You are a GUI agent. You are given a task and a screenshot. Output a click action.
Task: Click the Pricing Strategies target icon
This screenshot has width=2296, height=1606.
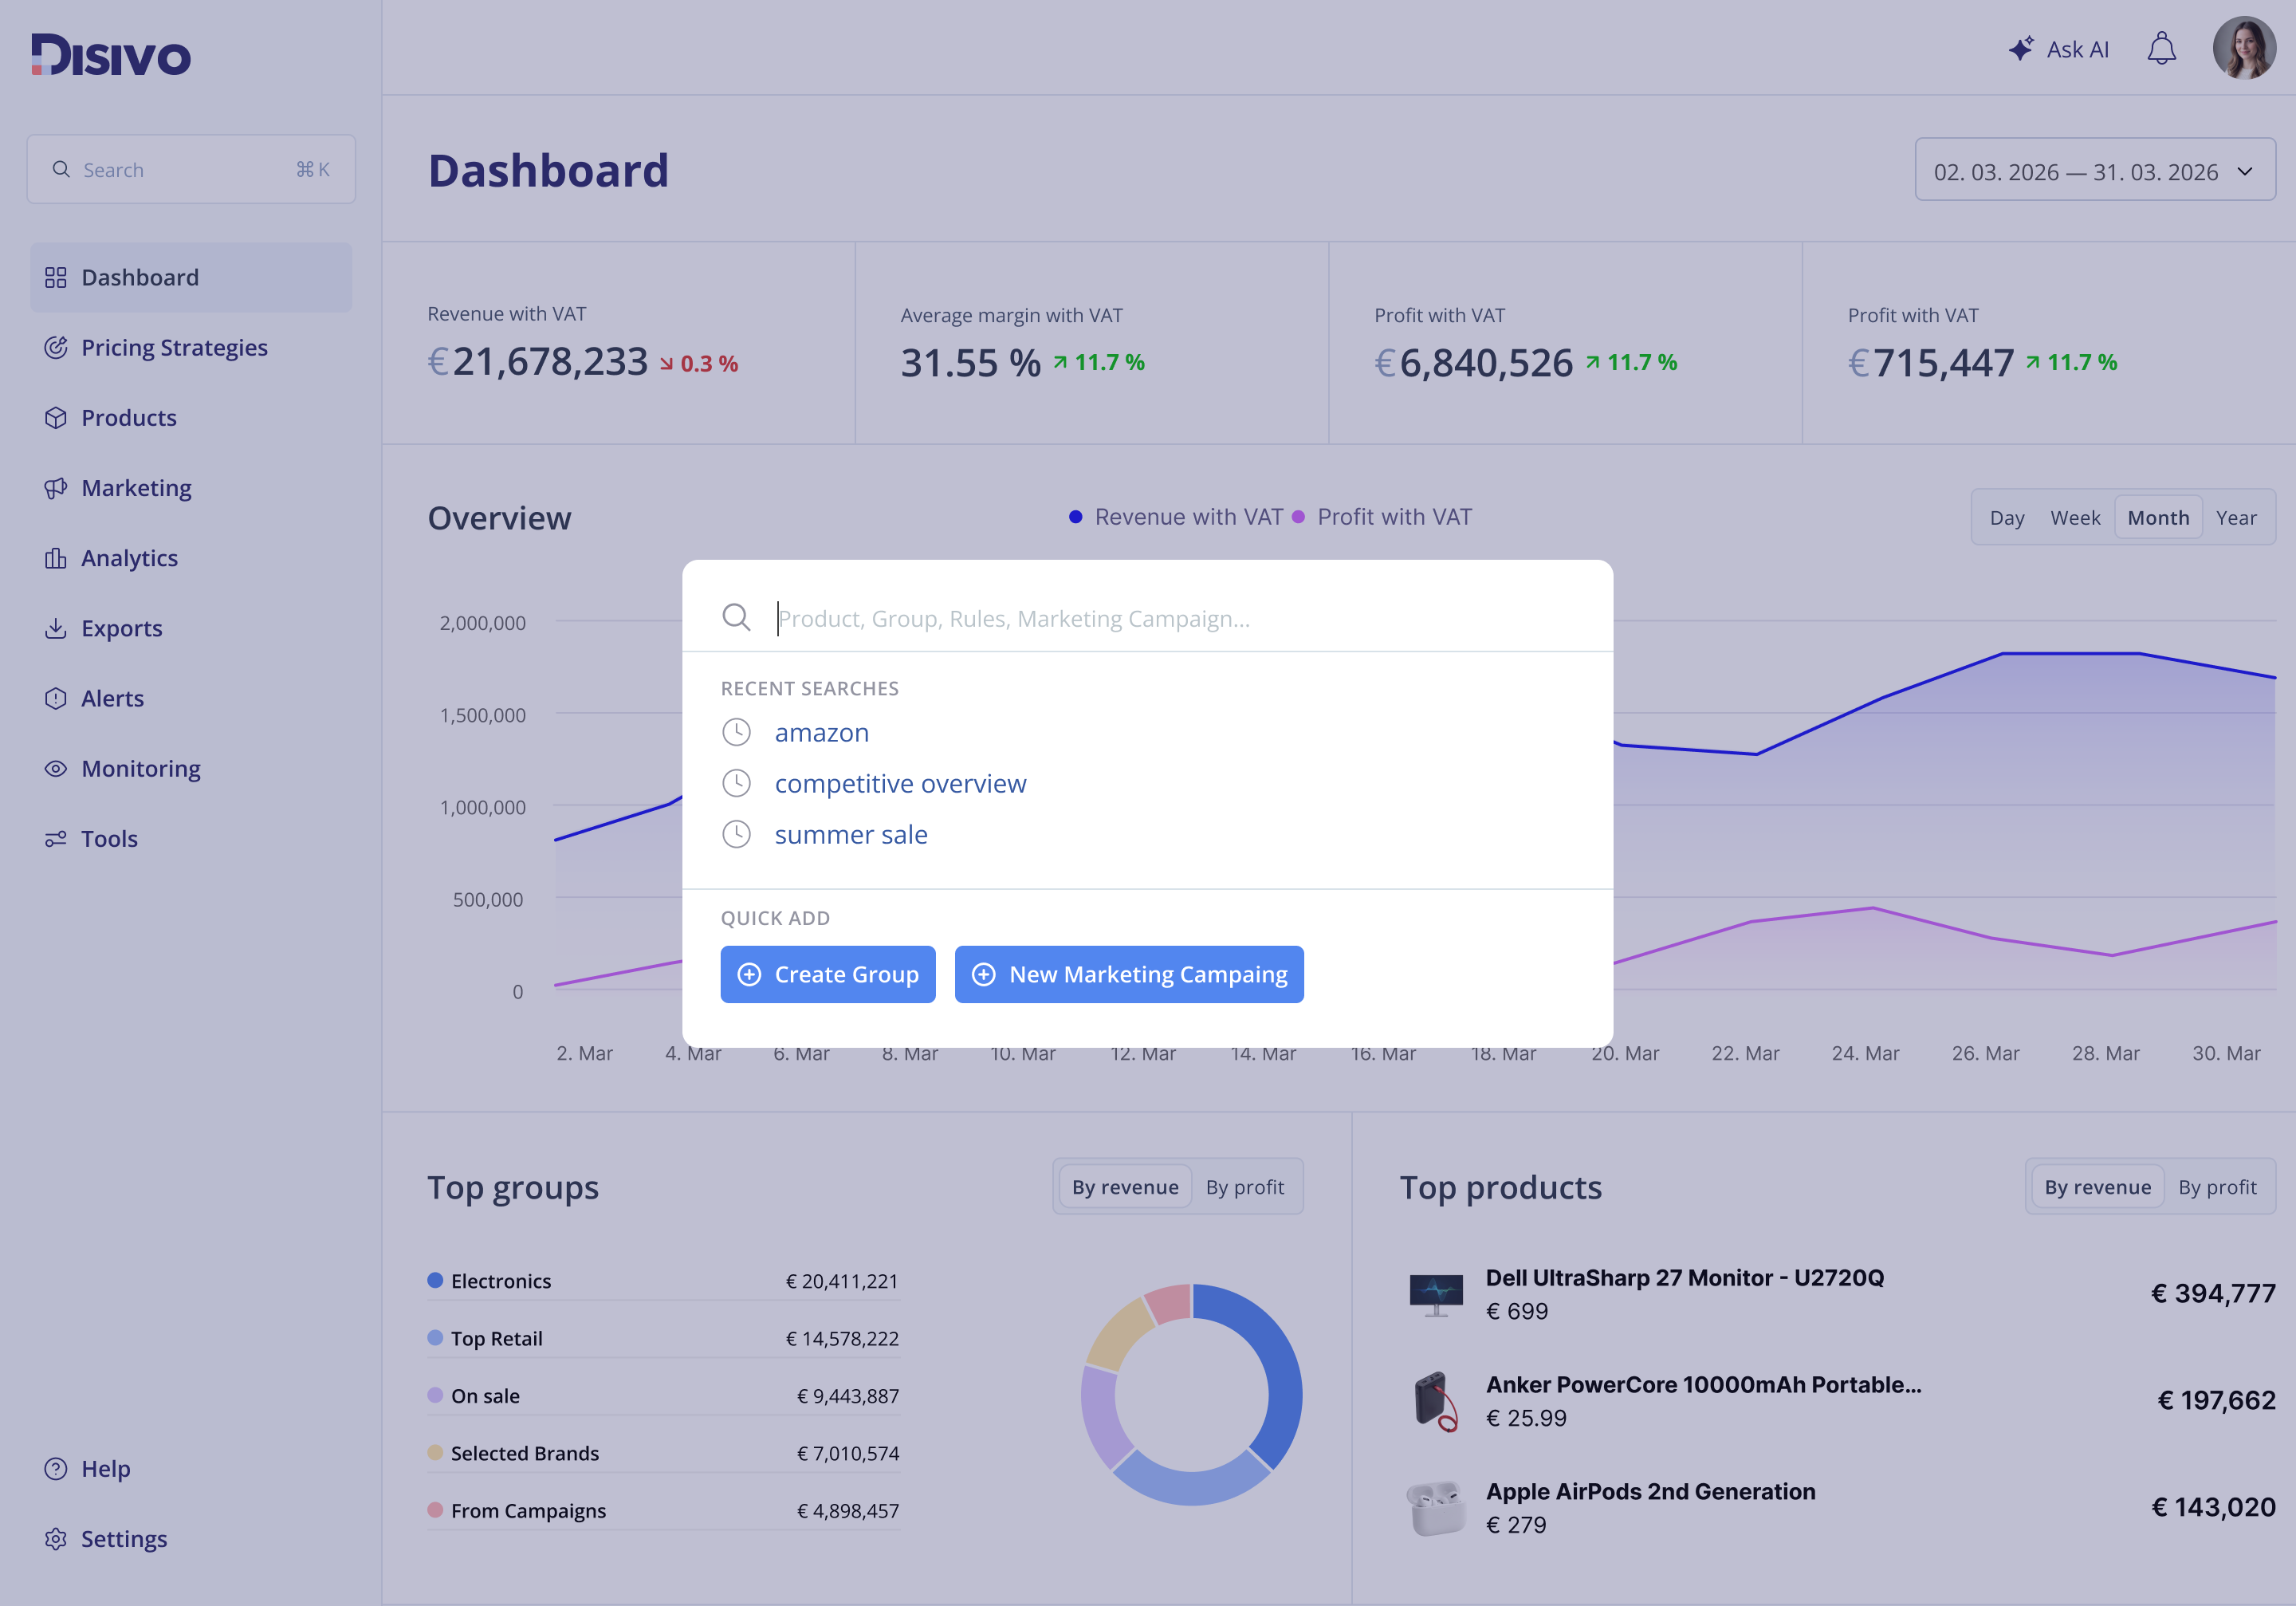coord(56,347)
